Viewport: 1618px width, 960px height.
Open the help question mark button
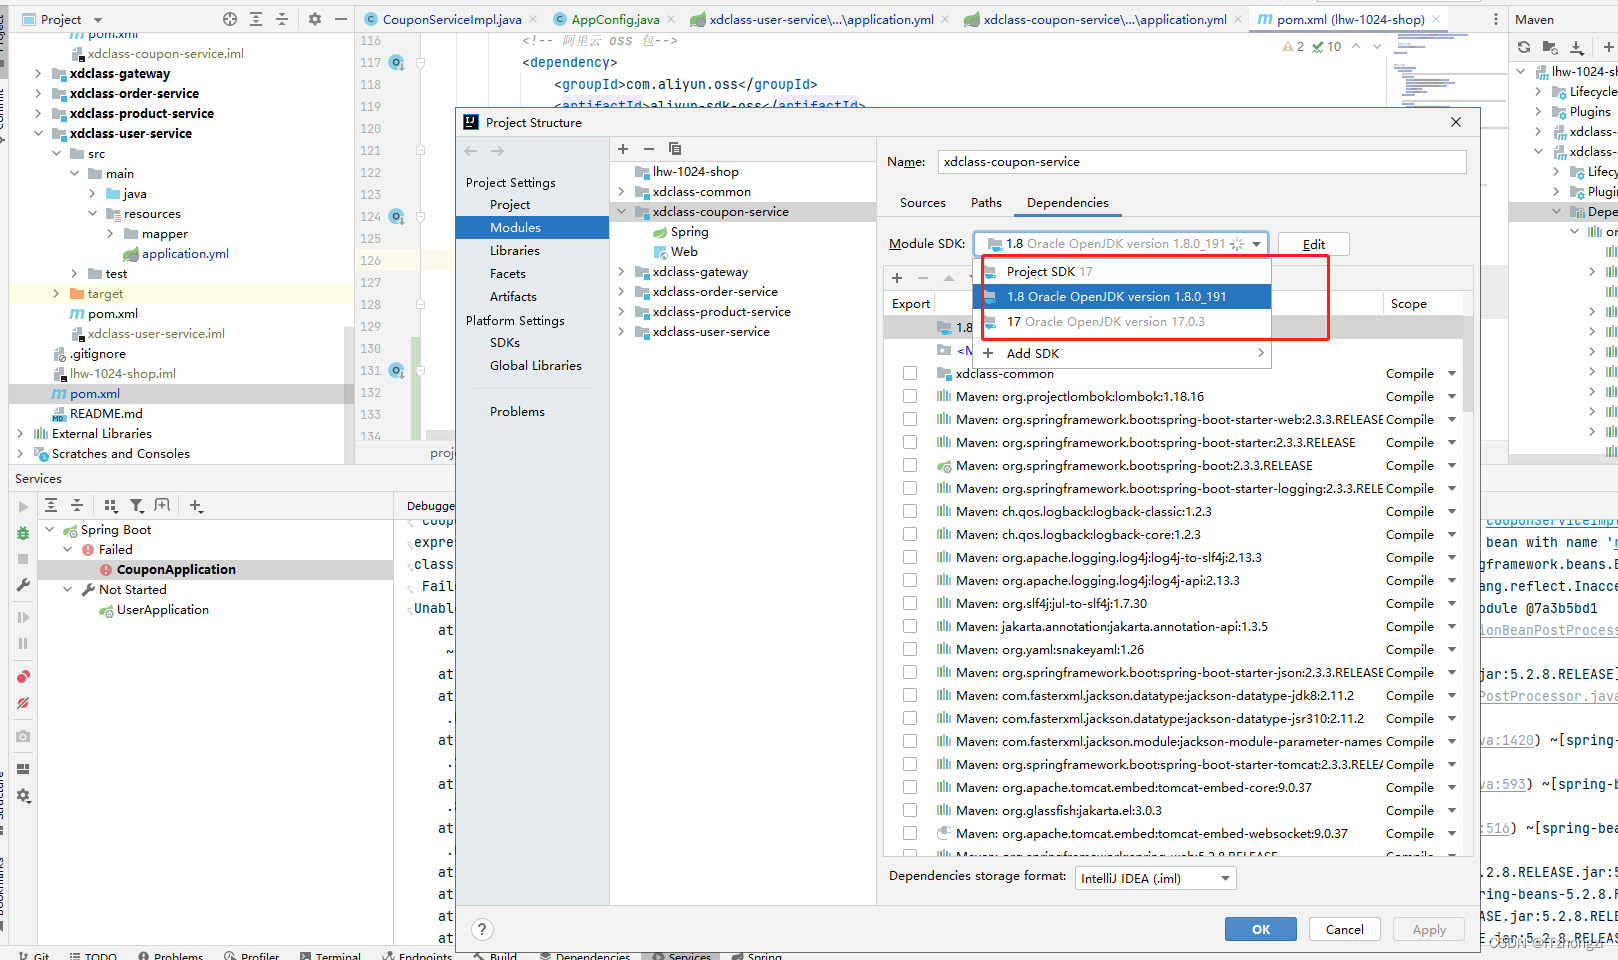(482, 929)
